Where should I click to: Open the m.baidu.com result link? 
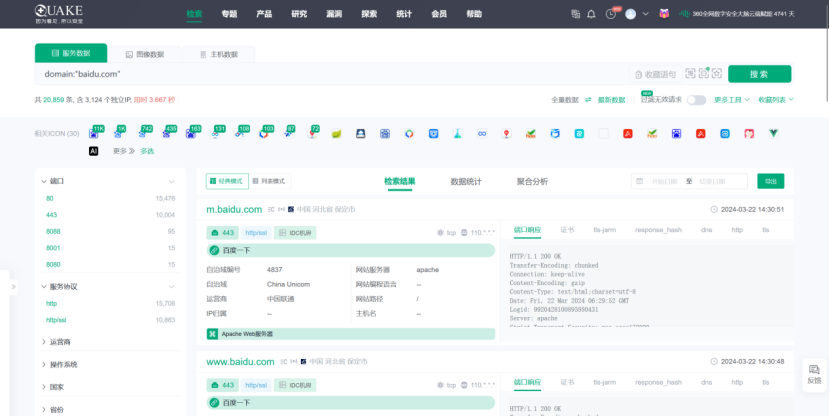tap(234, 210)
